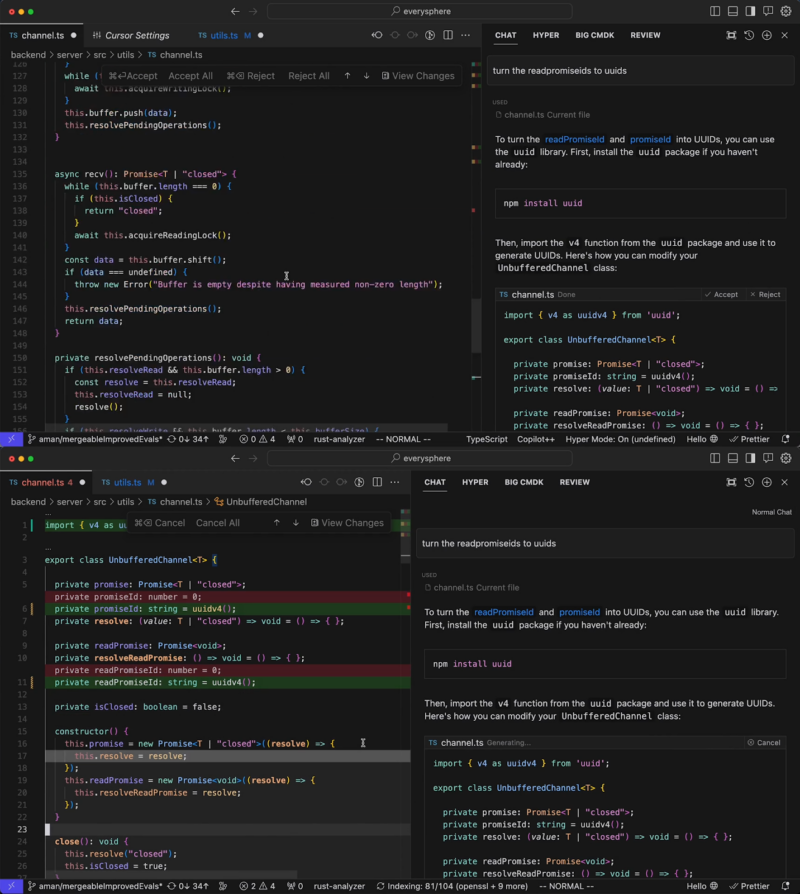This screenshot has width=800, height=894.
Task: Toggle Hyper Mode from the status bar
Action: coord(622,438)
